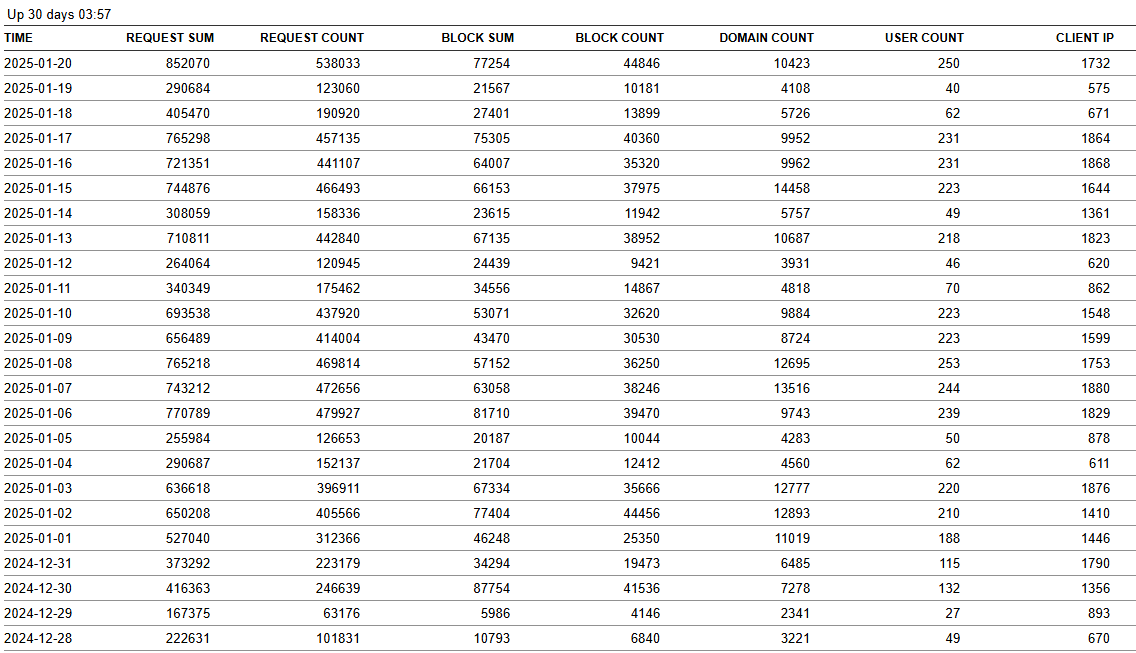Select the BLOCK COUNT column header
Viewport: 1136px width, 653px height.
[x=619, y=38]
